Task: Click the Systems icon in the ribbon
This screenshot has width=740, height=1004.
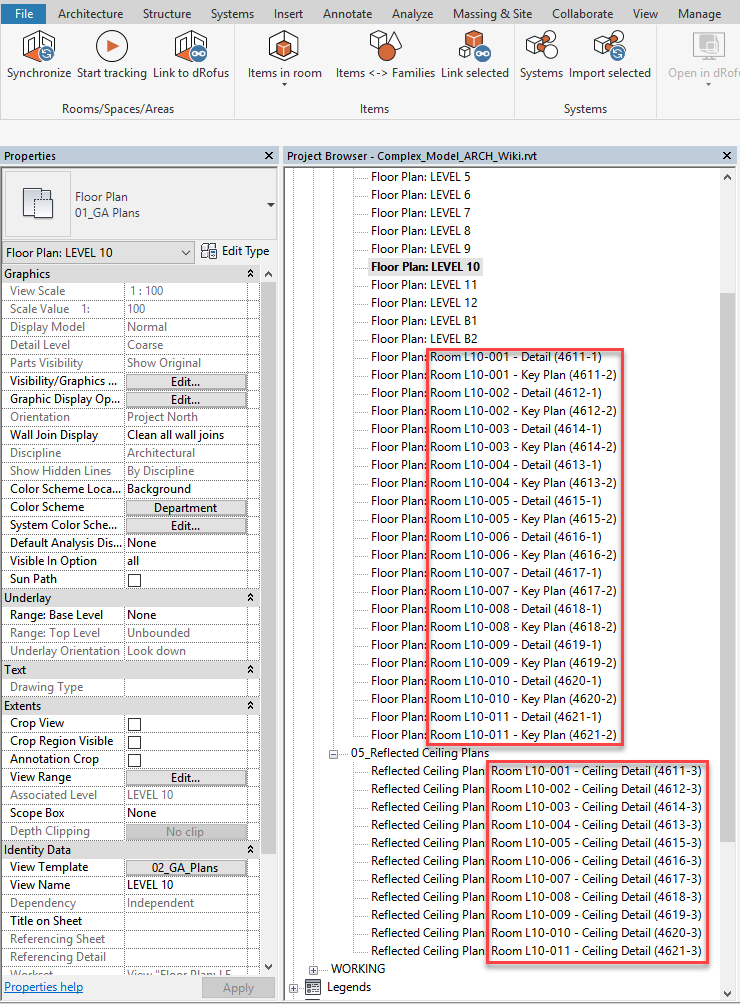Action: tap(541, 47)
